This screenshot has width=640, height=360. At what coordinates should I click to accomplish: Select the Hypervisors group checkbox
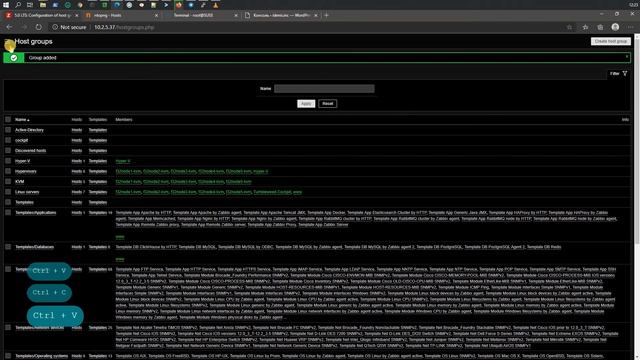click(x=8, y=171)
